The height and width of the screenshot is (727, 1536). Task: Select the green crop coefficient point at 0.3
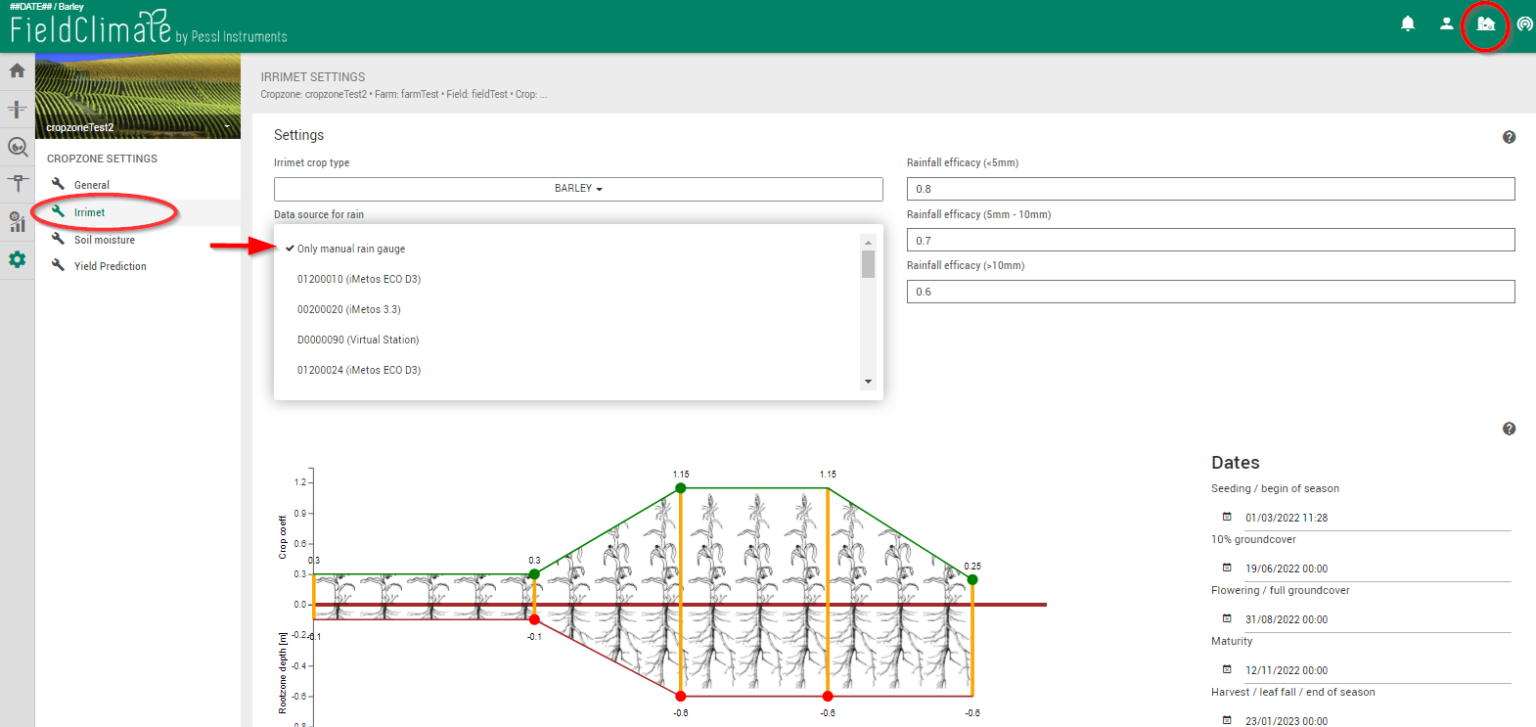(534, 574)
